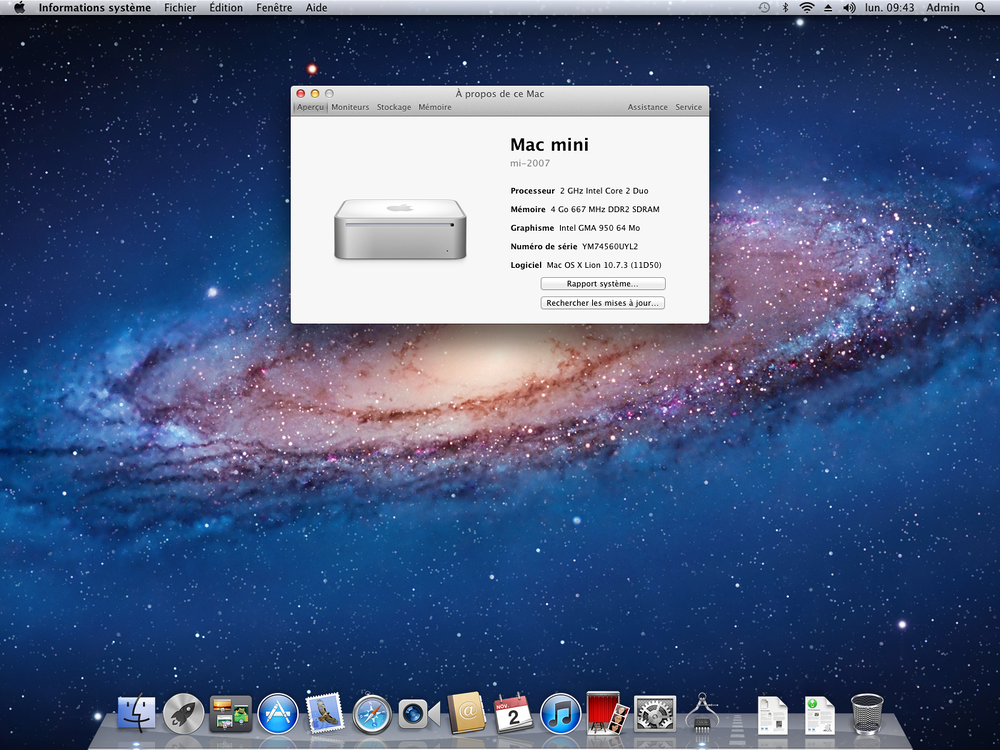1000x750 pixels.
Task: Open iCal calendar dock icon
Action: pyautogui.click(x=513, y=714)
